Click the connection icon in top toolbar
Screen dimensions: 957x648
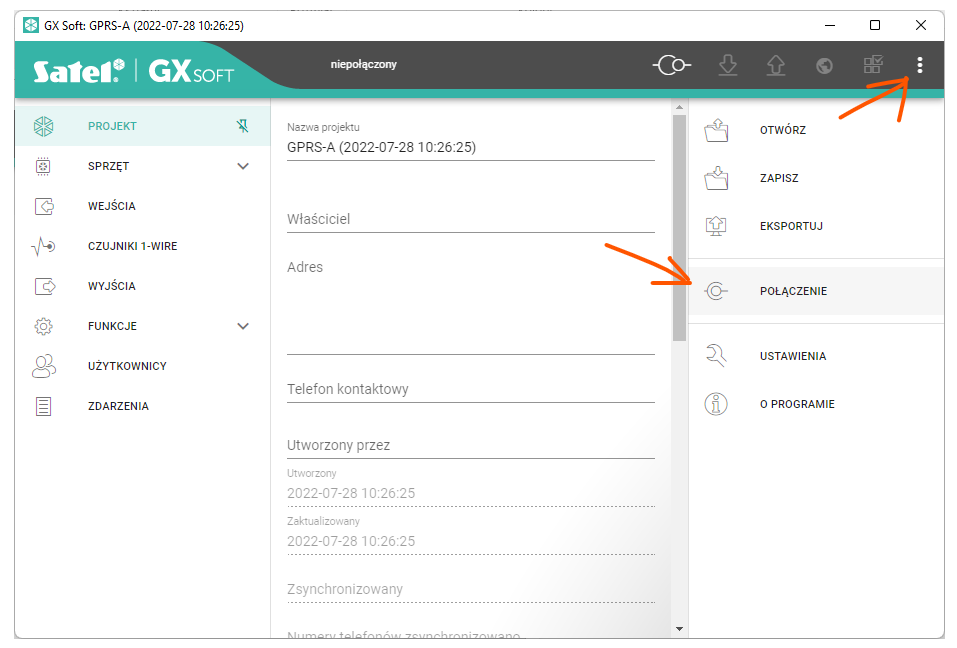(672, 66)
